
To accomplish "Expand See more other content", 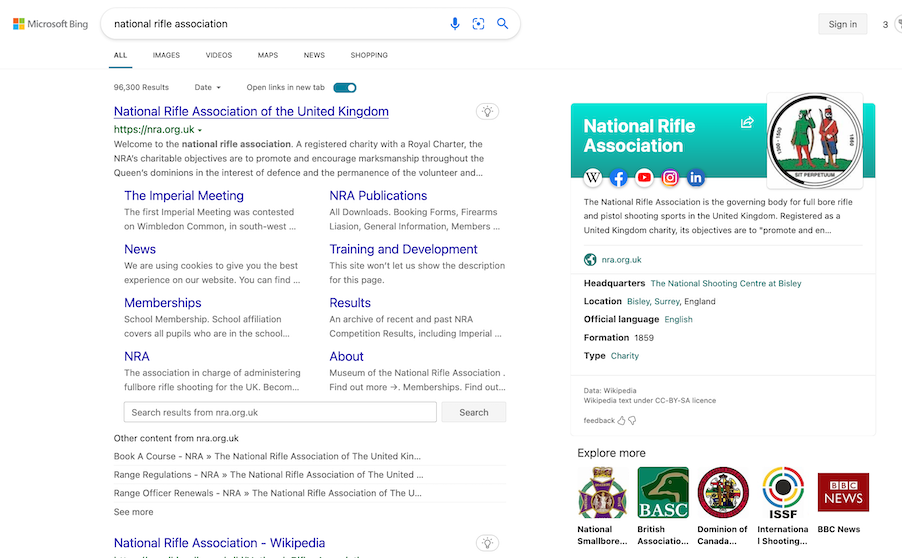I will click(133, 512).
